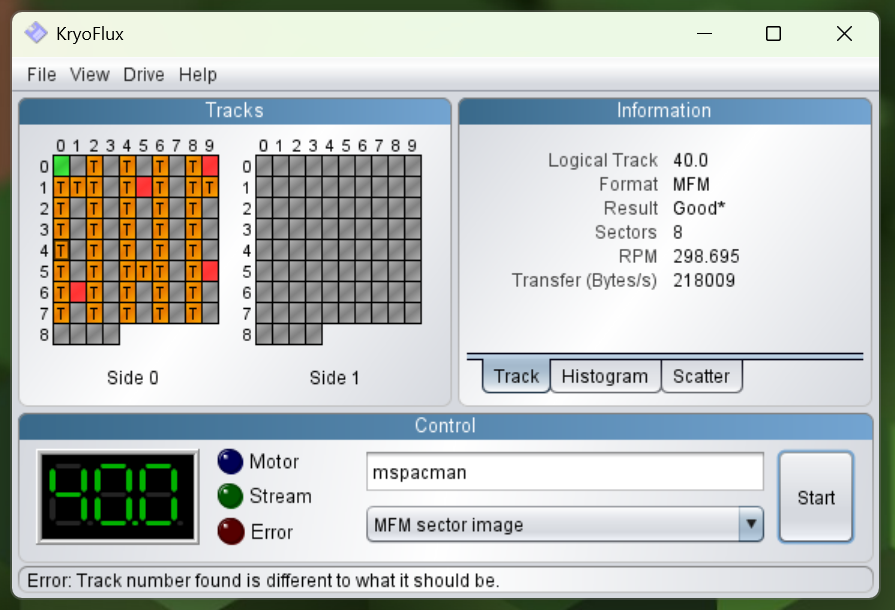Click the green Stream LED indicator
Image resolution: width=895 pixels, height=610 pixels.
231,496
